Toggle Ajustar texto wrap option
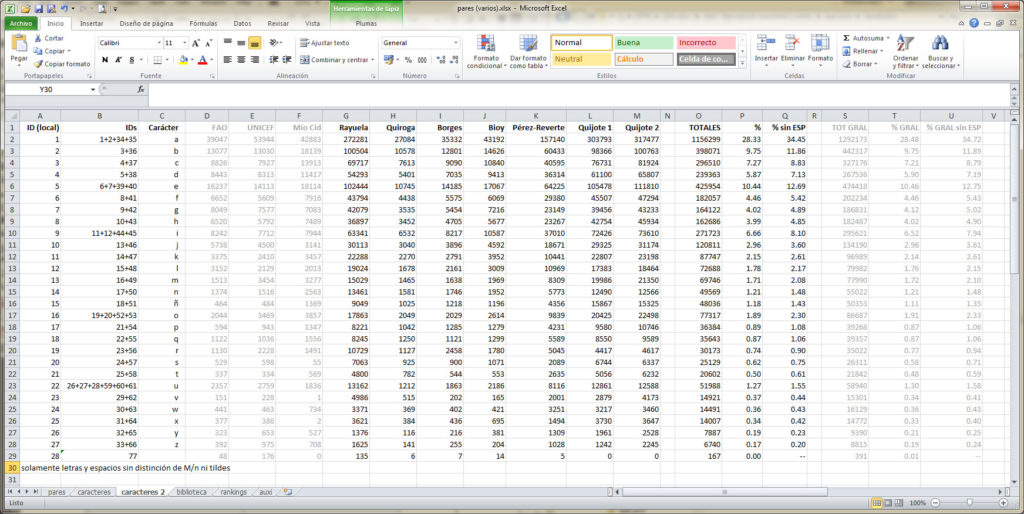Image resolution: width=1024 pixels, height=514 pixels. (324, 43)
